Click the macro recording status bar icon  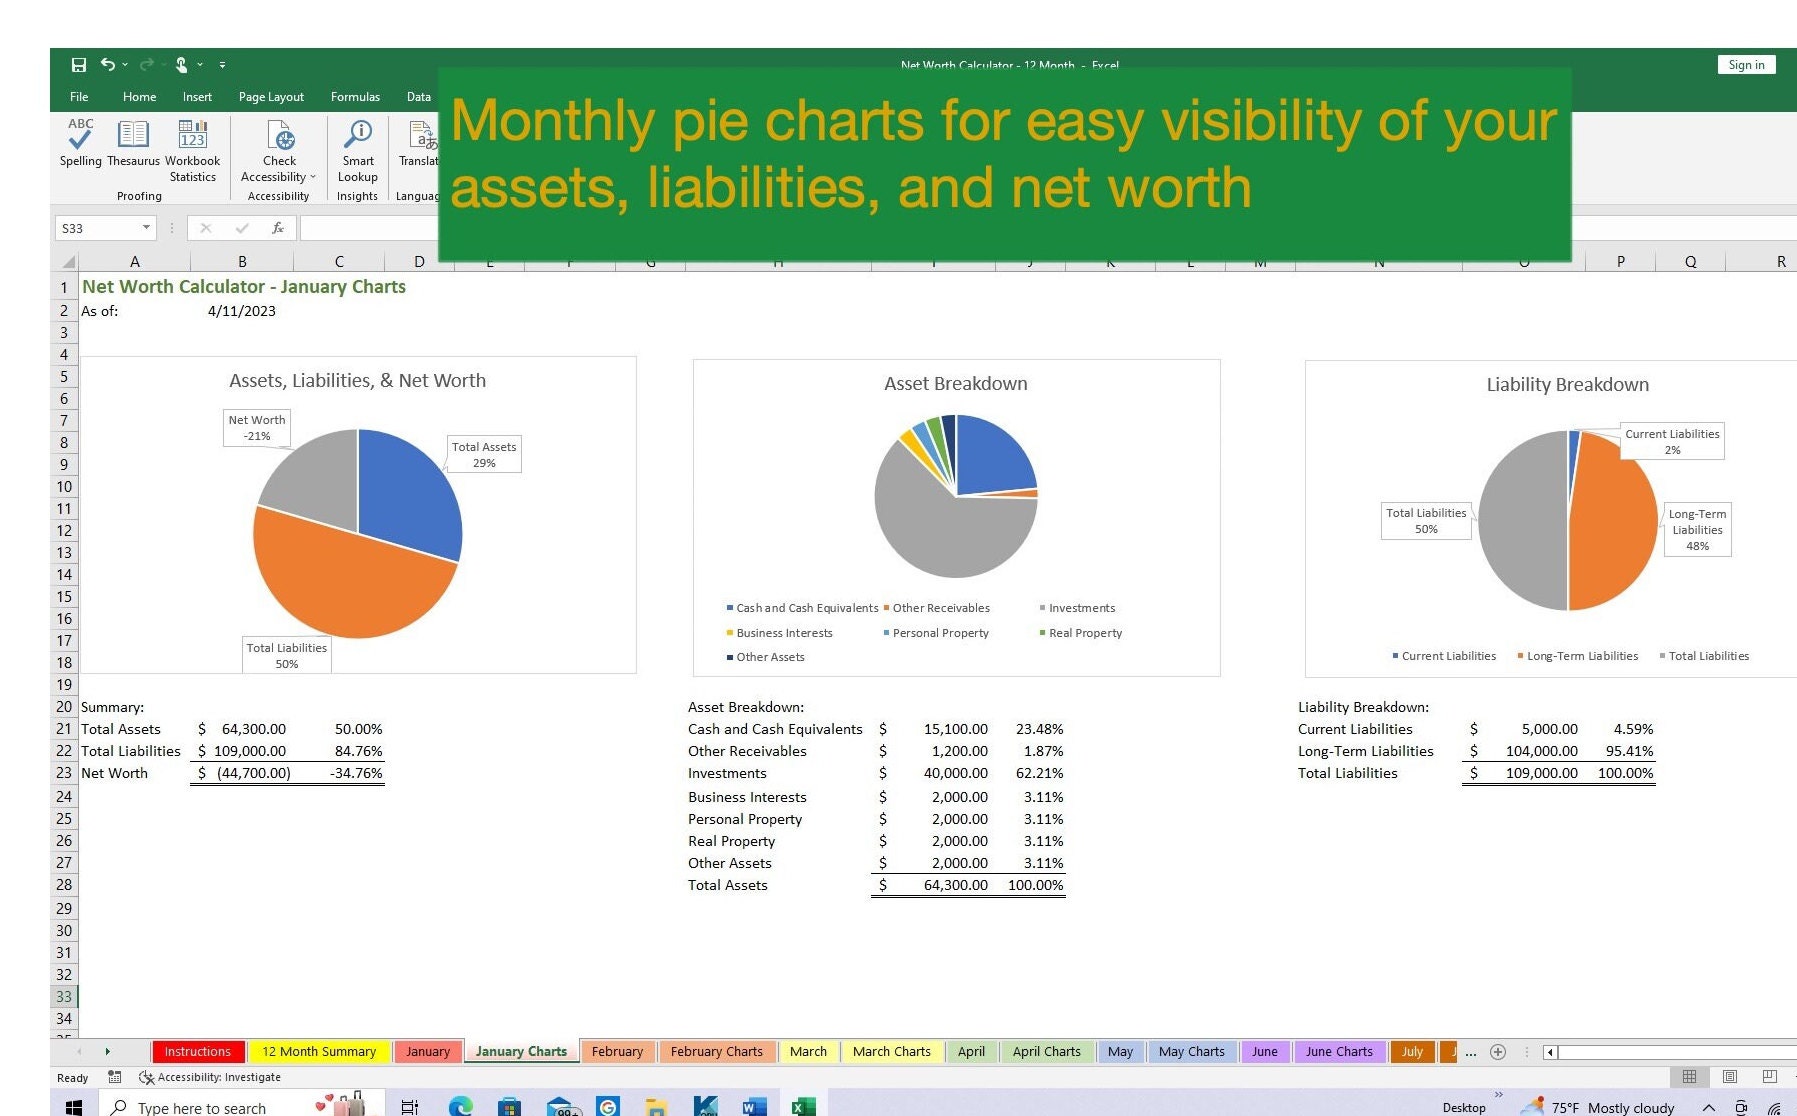click(x=115, y=1078)
